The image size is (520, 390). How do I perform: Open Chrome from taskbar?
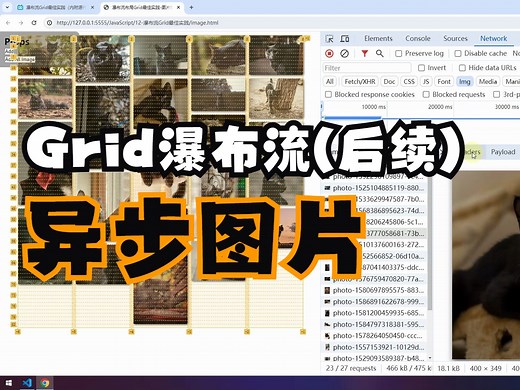[x=45, y=383]
